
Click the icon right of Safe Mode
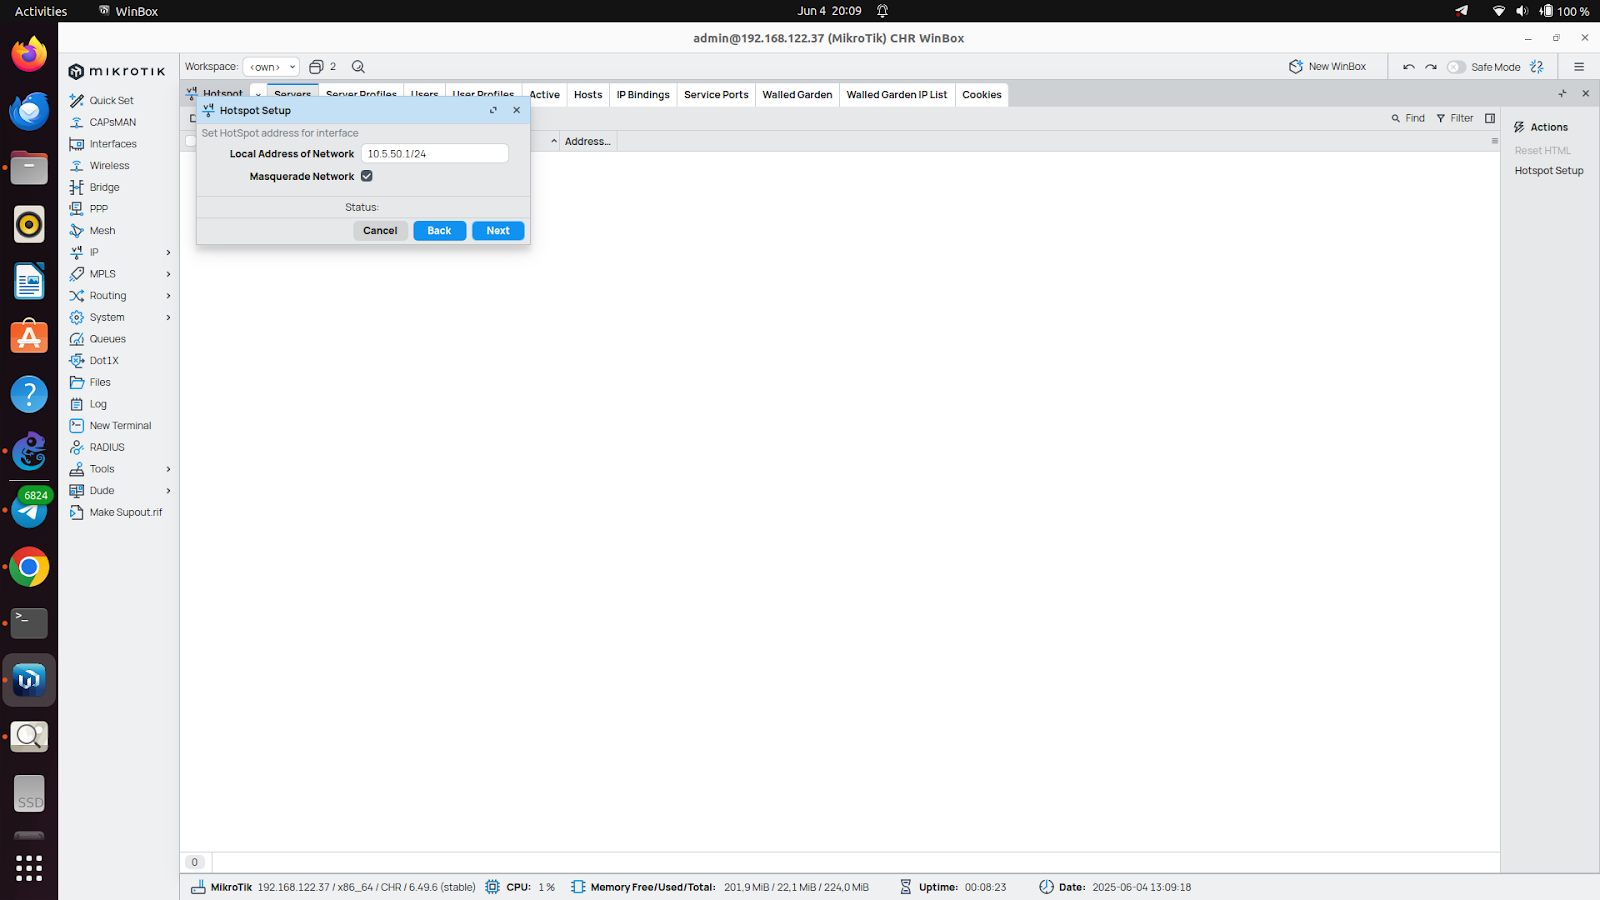[x=1537, y=67]
